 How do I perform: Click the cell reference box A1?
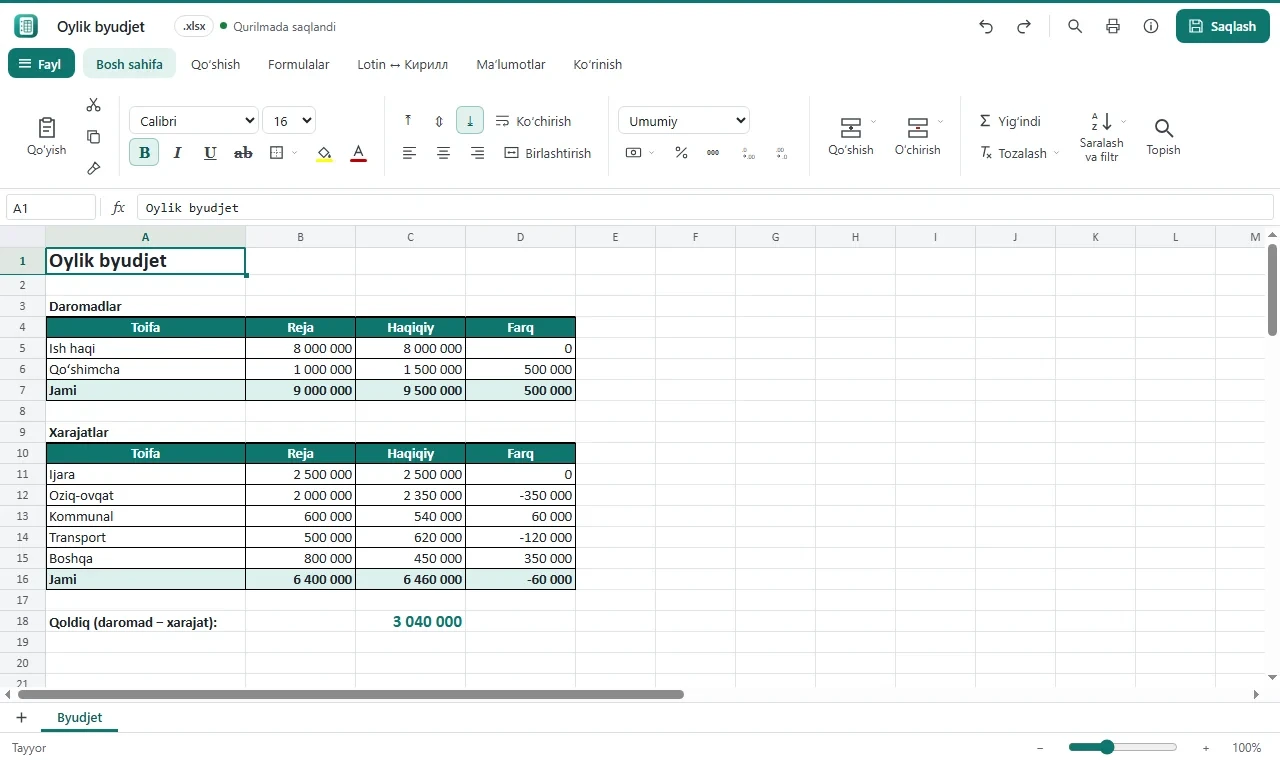51,208
